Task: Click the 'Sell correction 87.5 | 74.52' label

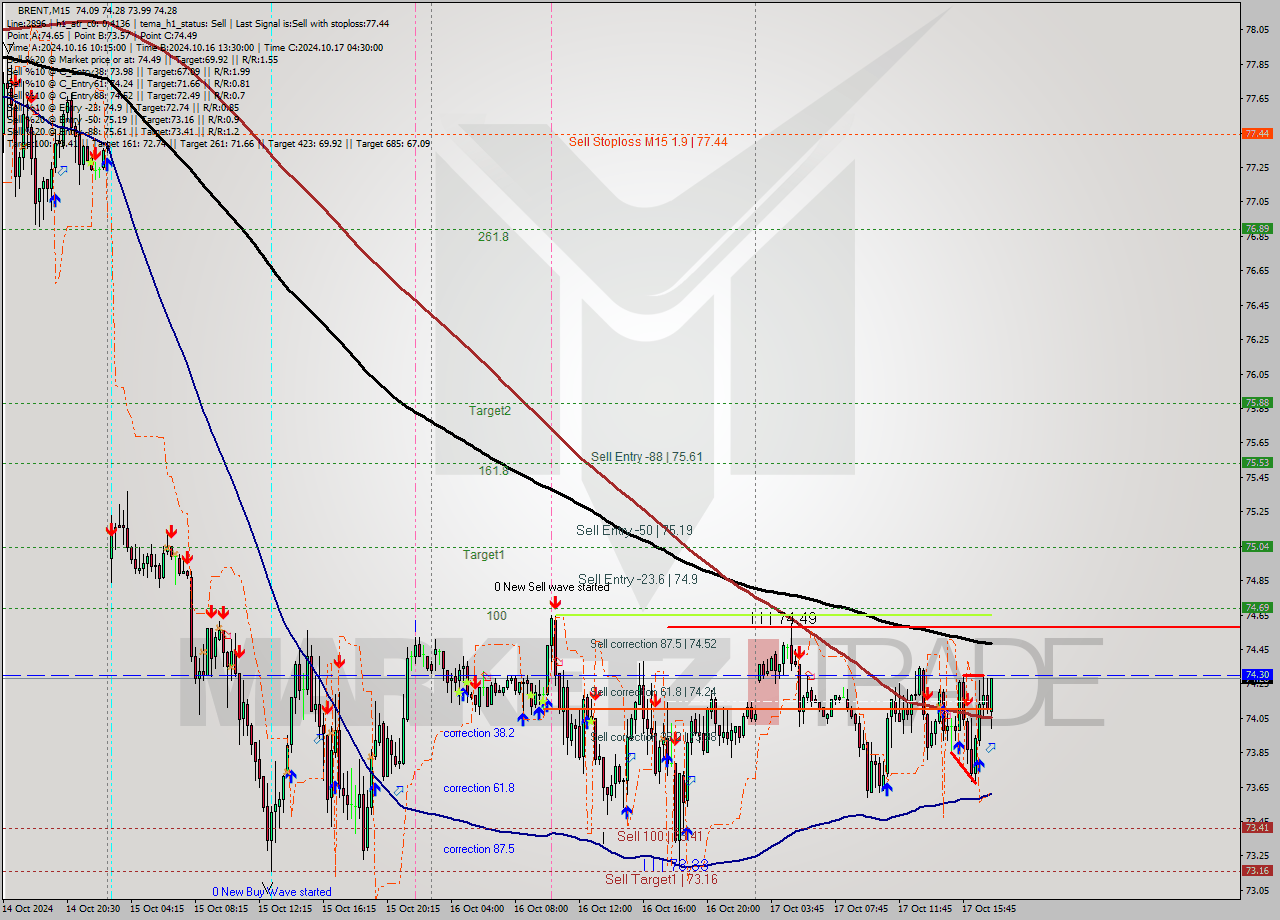Action: tap(653, 644)
